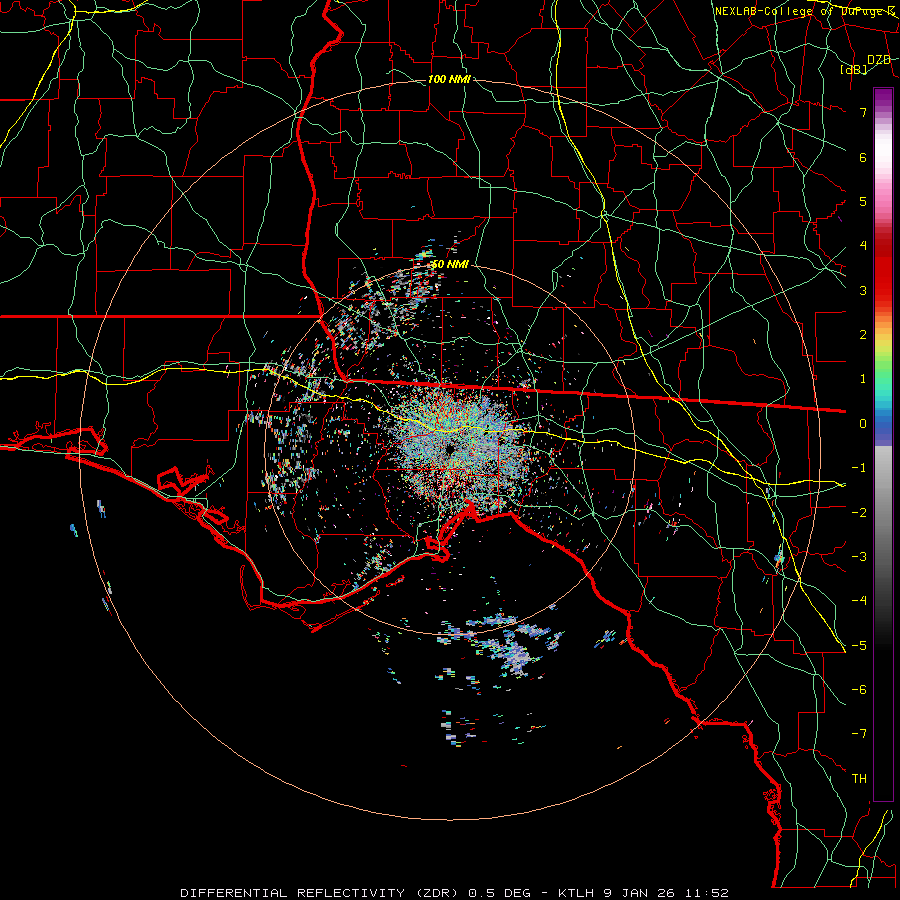Click the -5 dB value on the color scale

click(859, 645)
